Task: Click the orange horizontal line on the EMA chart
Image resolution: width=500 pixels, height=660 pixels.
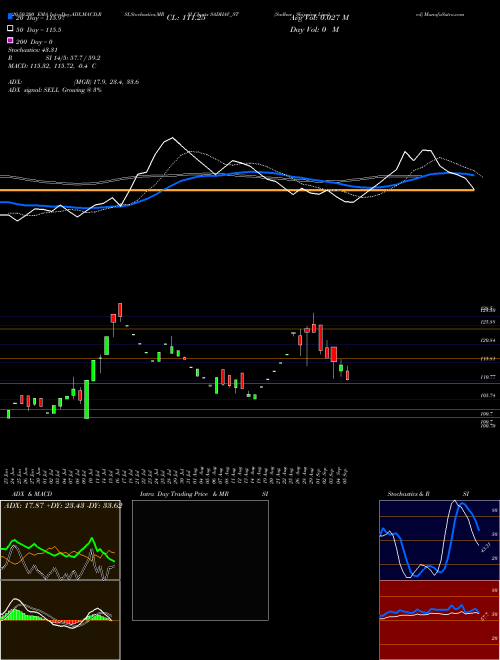Action: click(237, 191)
